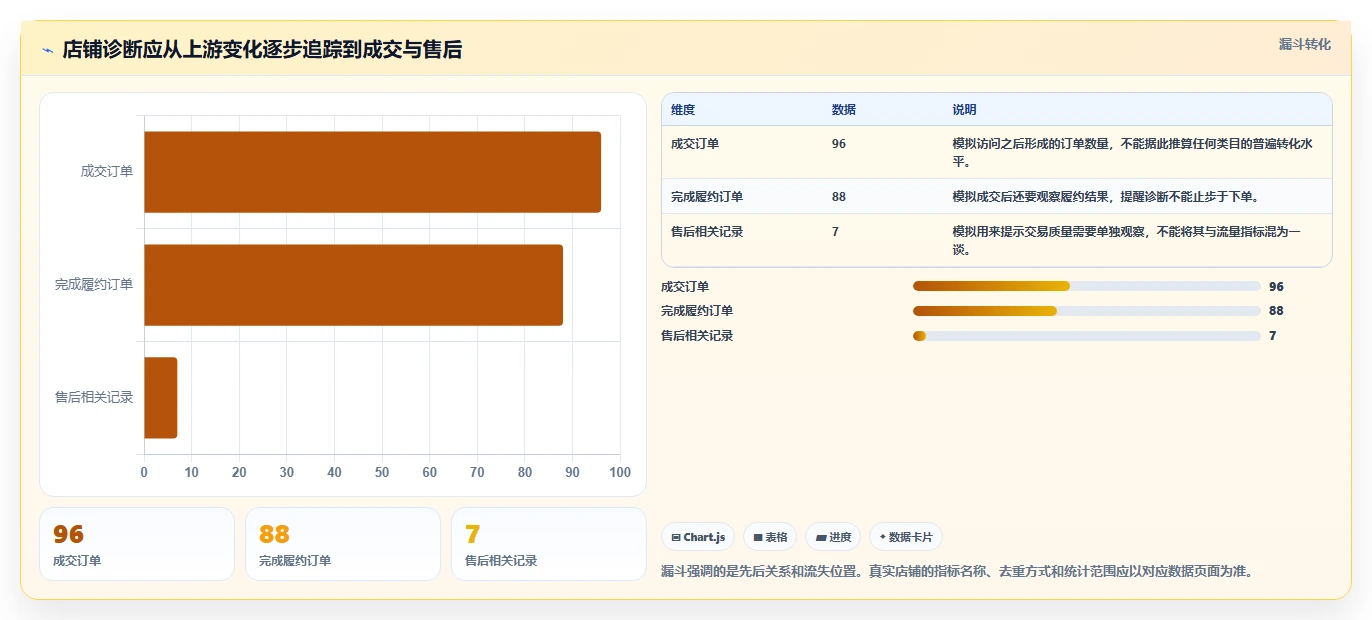
Task: Click the value 96 next to the progress bar
Action: pyautogui.click(x=1276, y=286)
